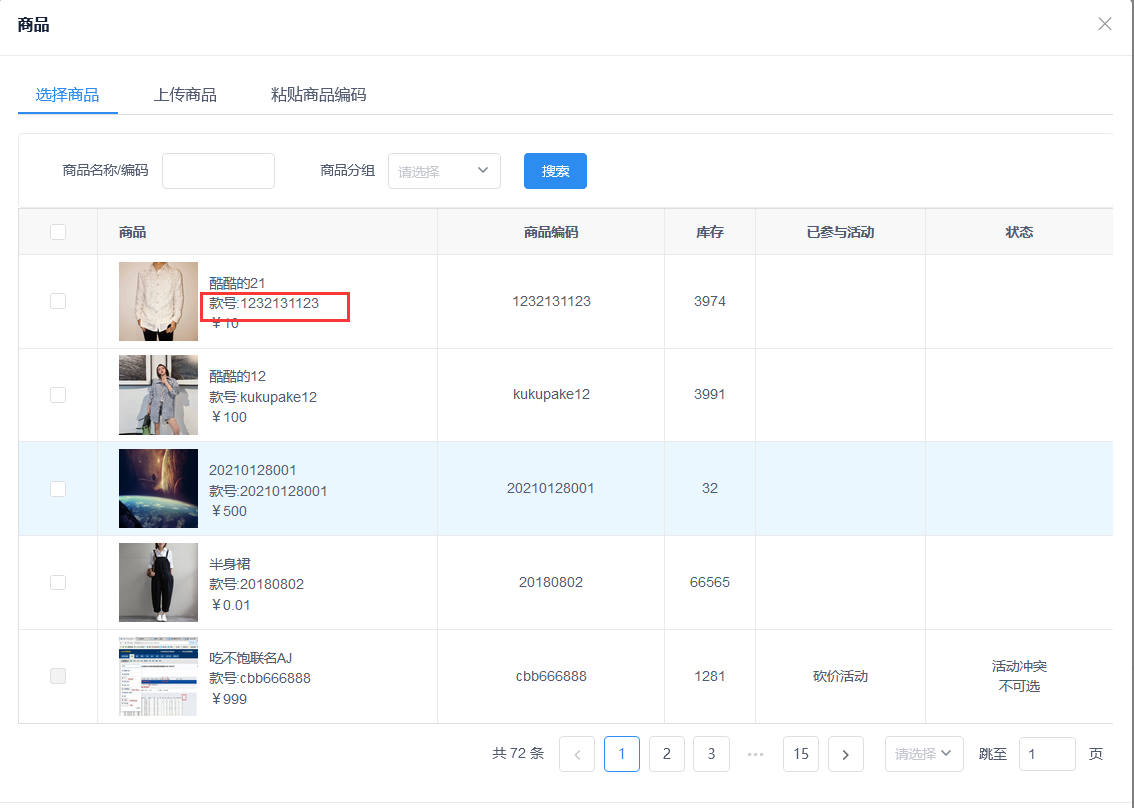Click the 状态 column header
Screen dimensions: 1134x808
pyautogui.click(x=1019, y=232)
